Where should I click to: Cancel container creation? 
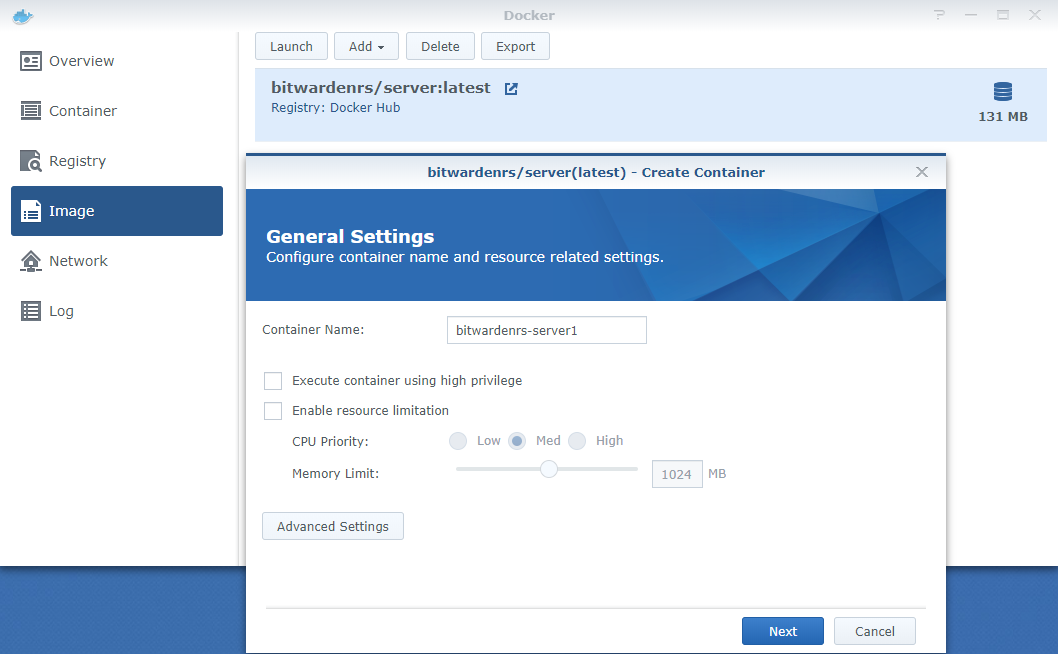pyautogui.click(x=874, y=632)
